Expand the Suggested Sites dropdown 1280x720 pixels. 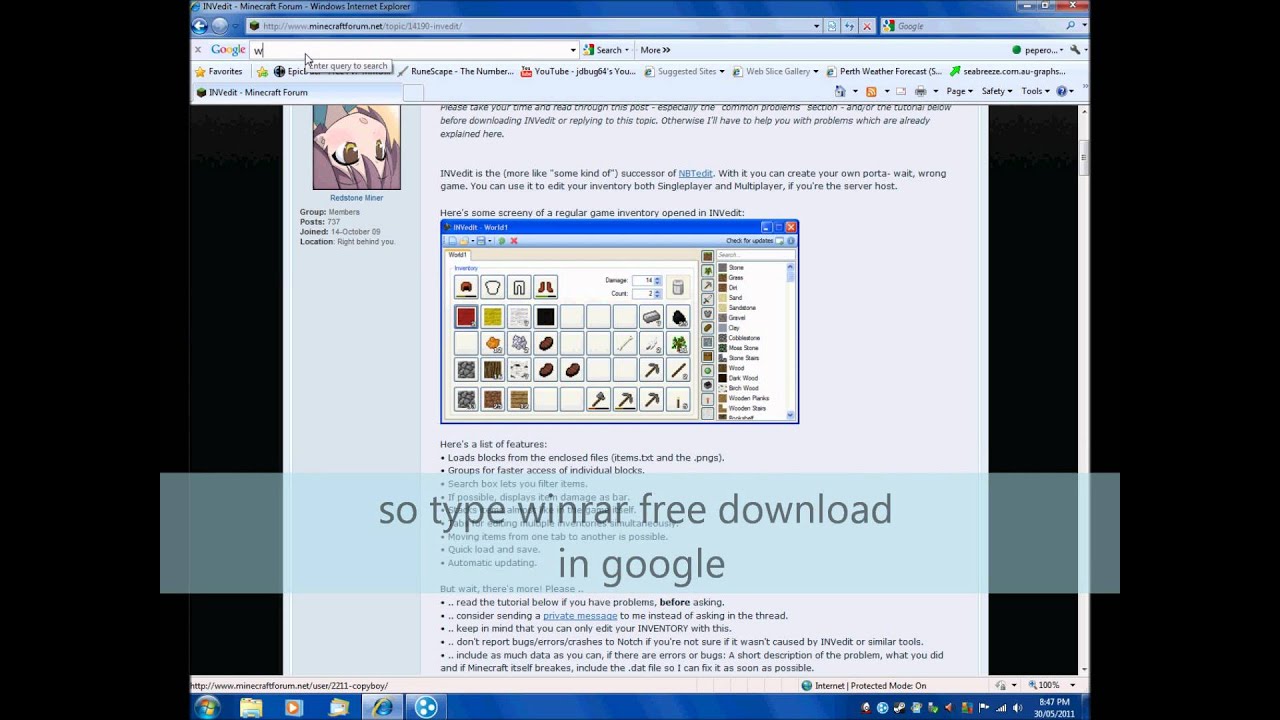(x=723, y=71)
